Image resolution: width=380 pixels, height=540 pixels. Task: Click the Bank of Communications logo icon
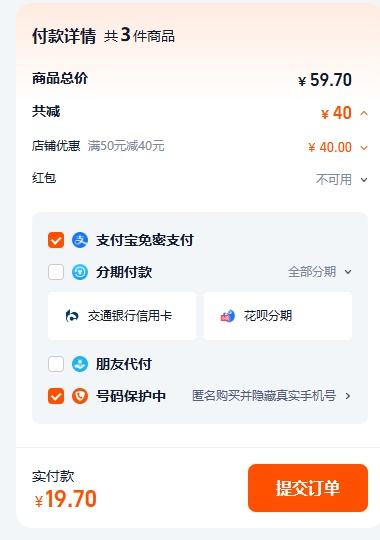pyautogui.click(x=72, y=315)
